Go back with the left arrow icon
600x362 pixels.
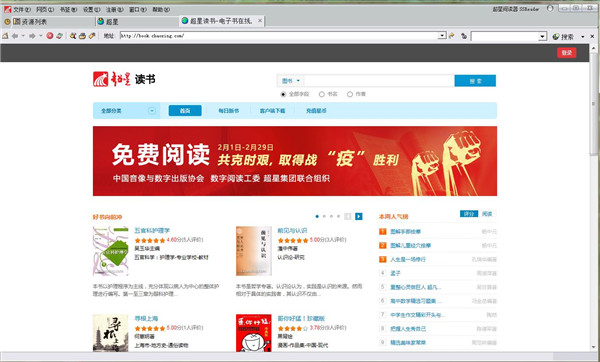[x=15, y=36]
